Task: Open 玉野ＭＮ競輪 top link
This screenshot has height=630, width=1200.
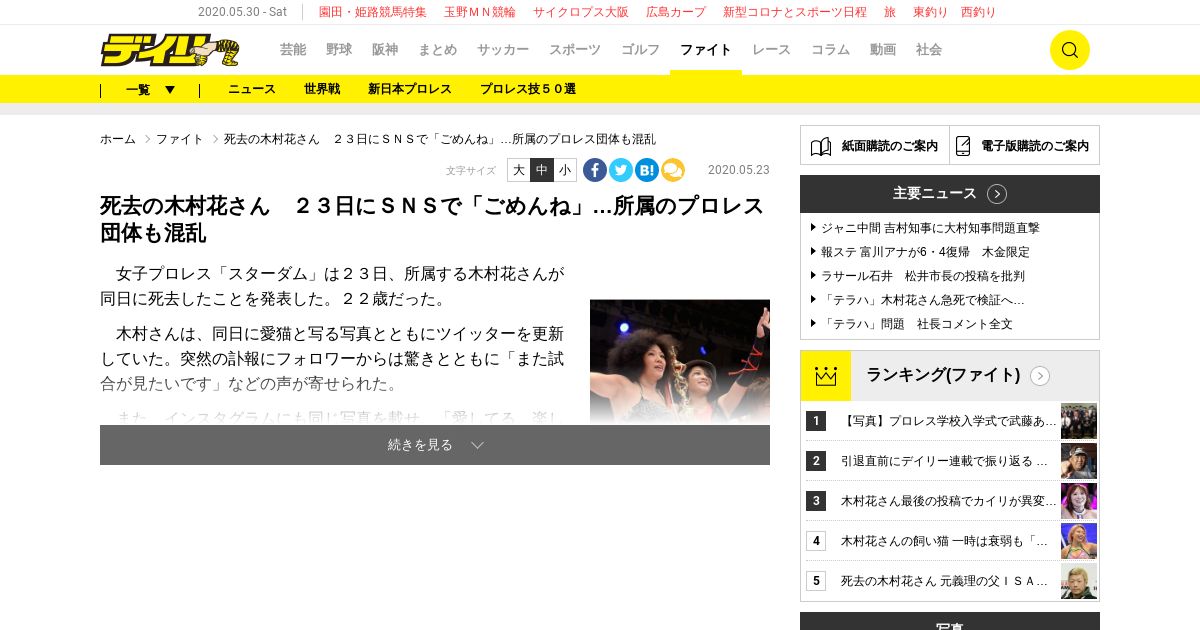Action: coord(480,12)
